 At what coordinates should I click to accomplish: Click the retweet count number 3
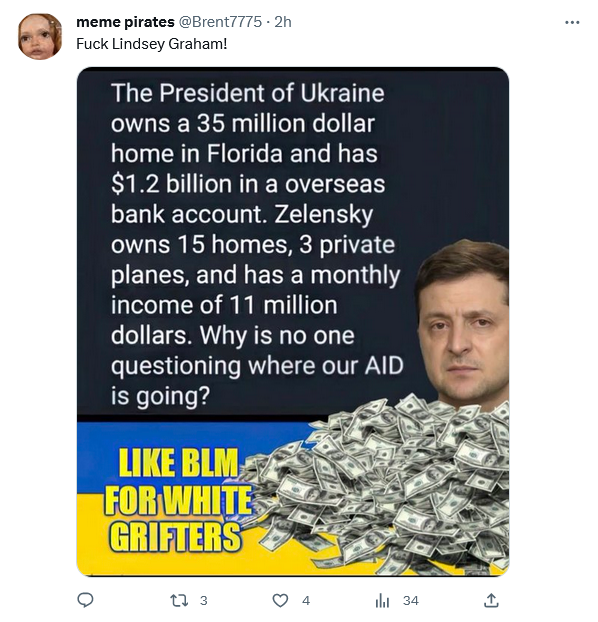click(x=204, y=601)
